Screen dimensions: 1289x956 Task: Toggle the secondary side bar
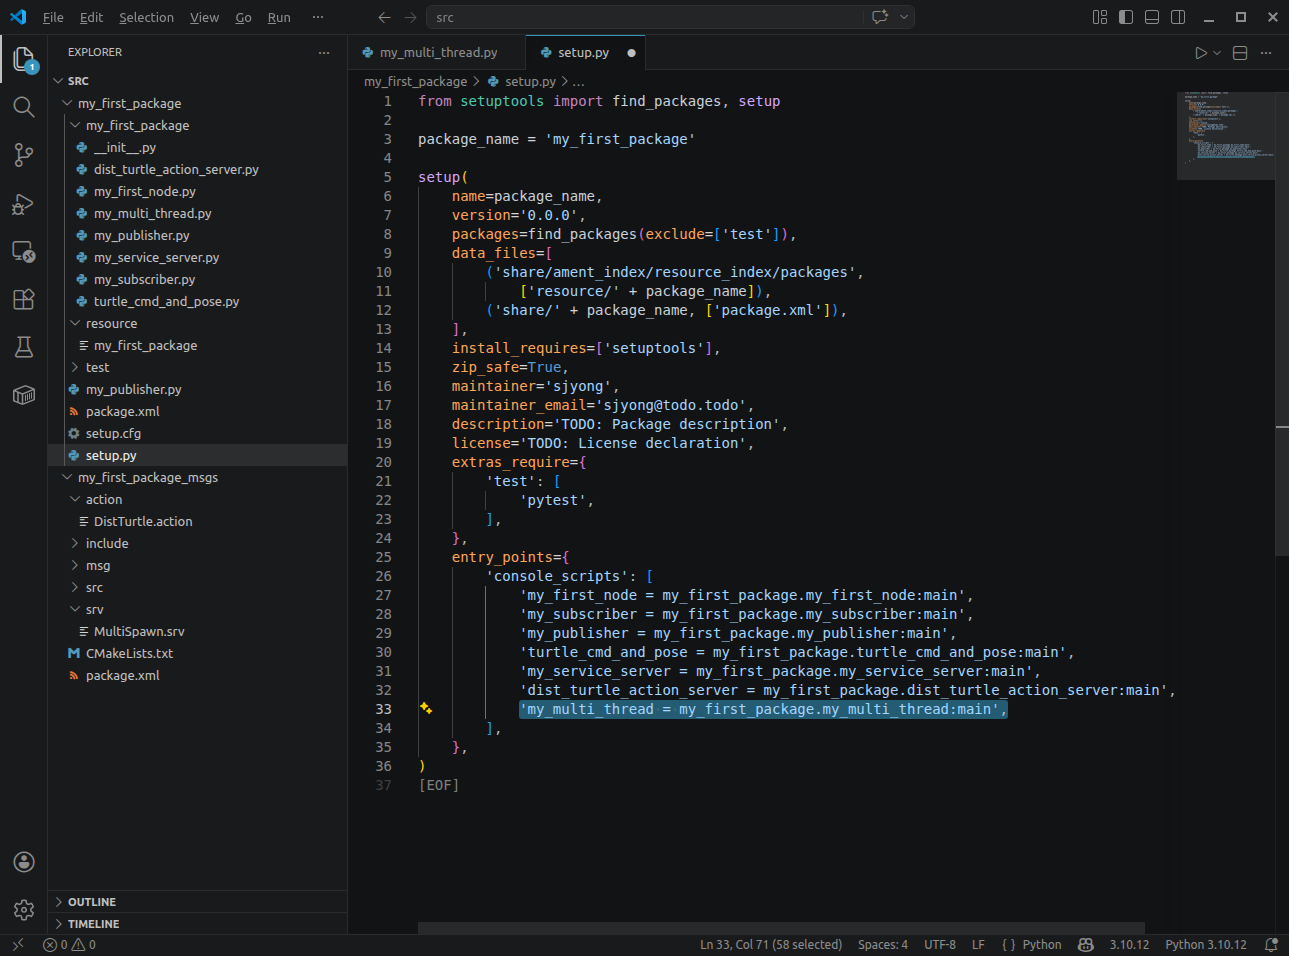tap(1178, 17)
